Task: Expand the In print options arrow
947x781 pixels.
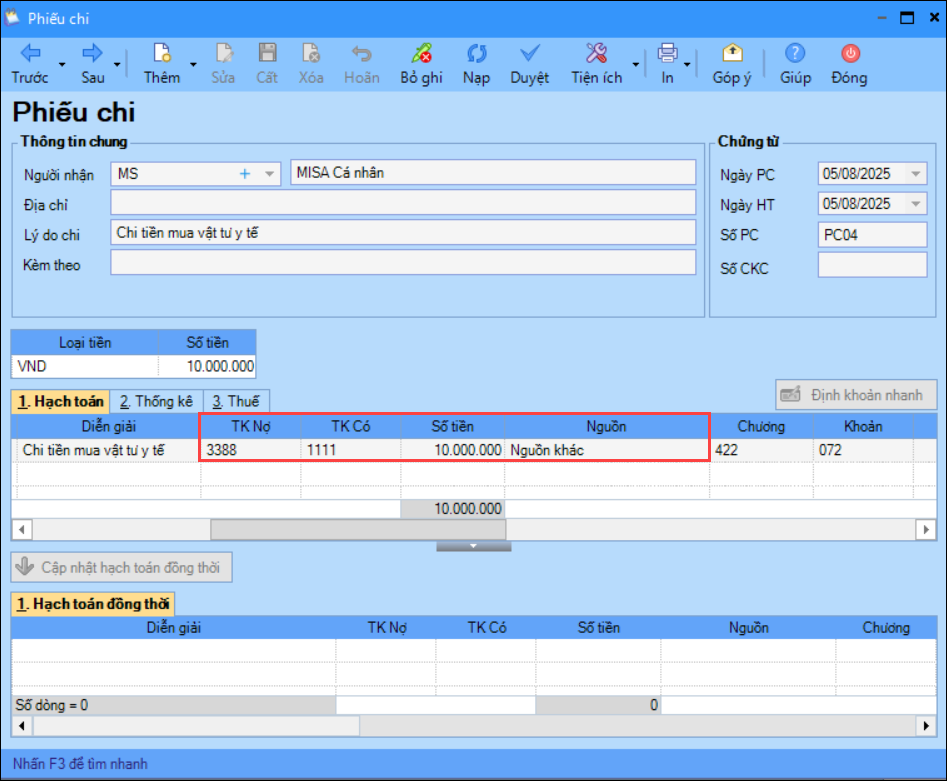Action: [687, 64]
